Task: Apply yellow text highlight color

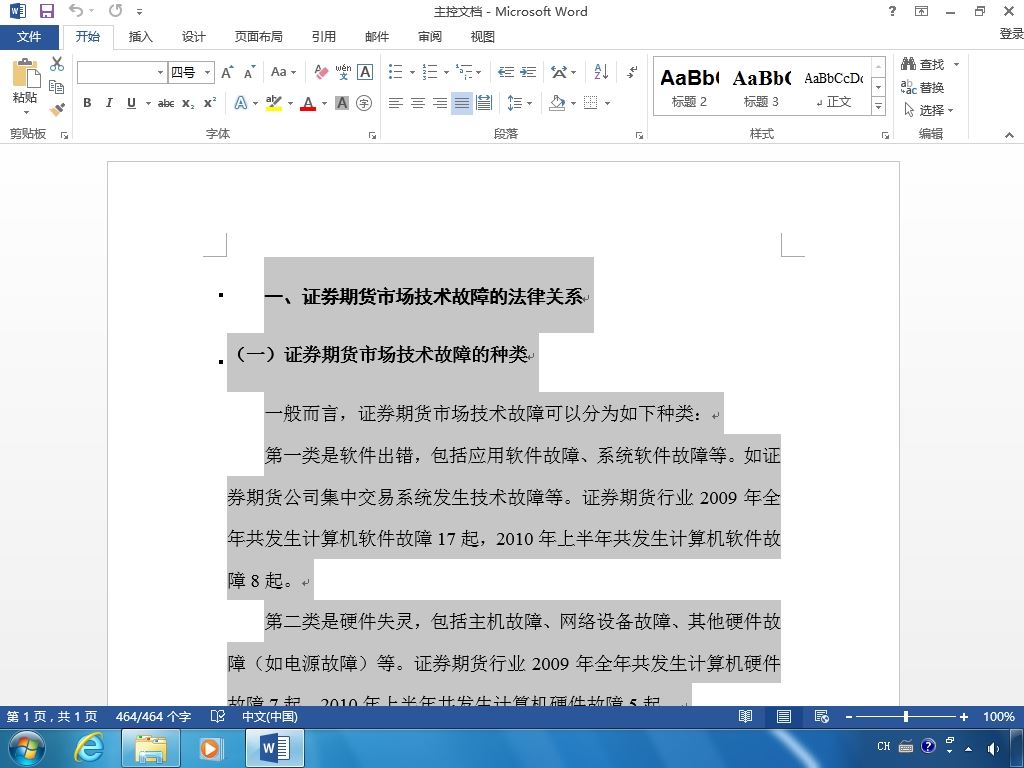Action: (x=274, y=103)
